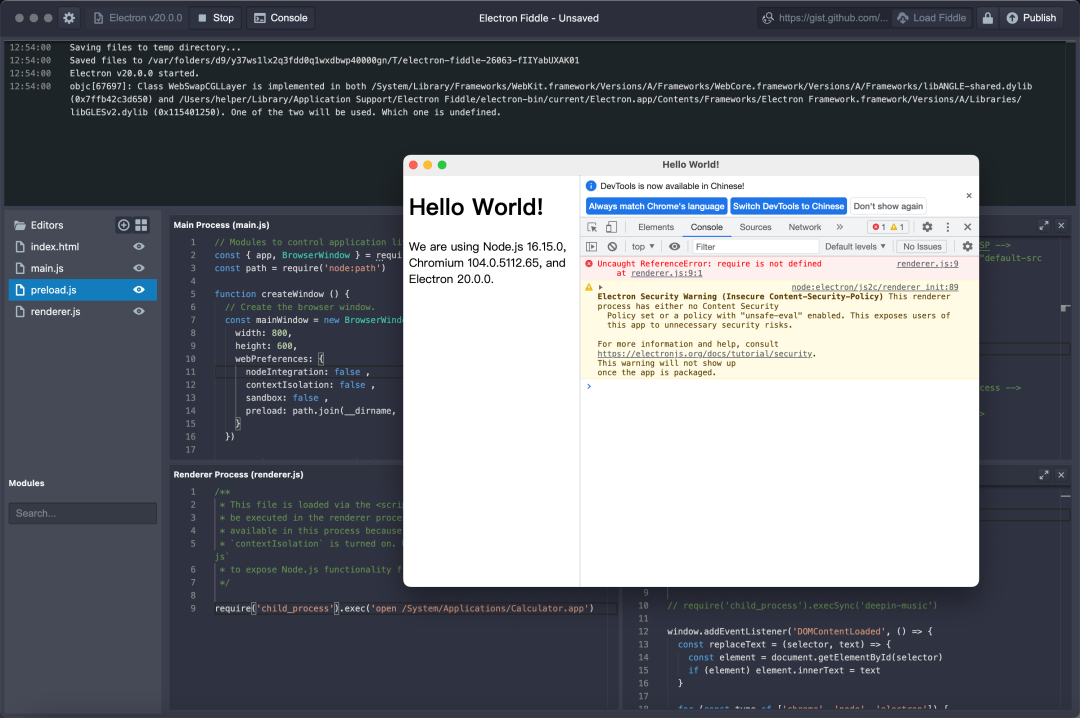1080x718 pixels.
Task: Open the Electron v20.0.0 version selector
Action: click(138, 18)
